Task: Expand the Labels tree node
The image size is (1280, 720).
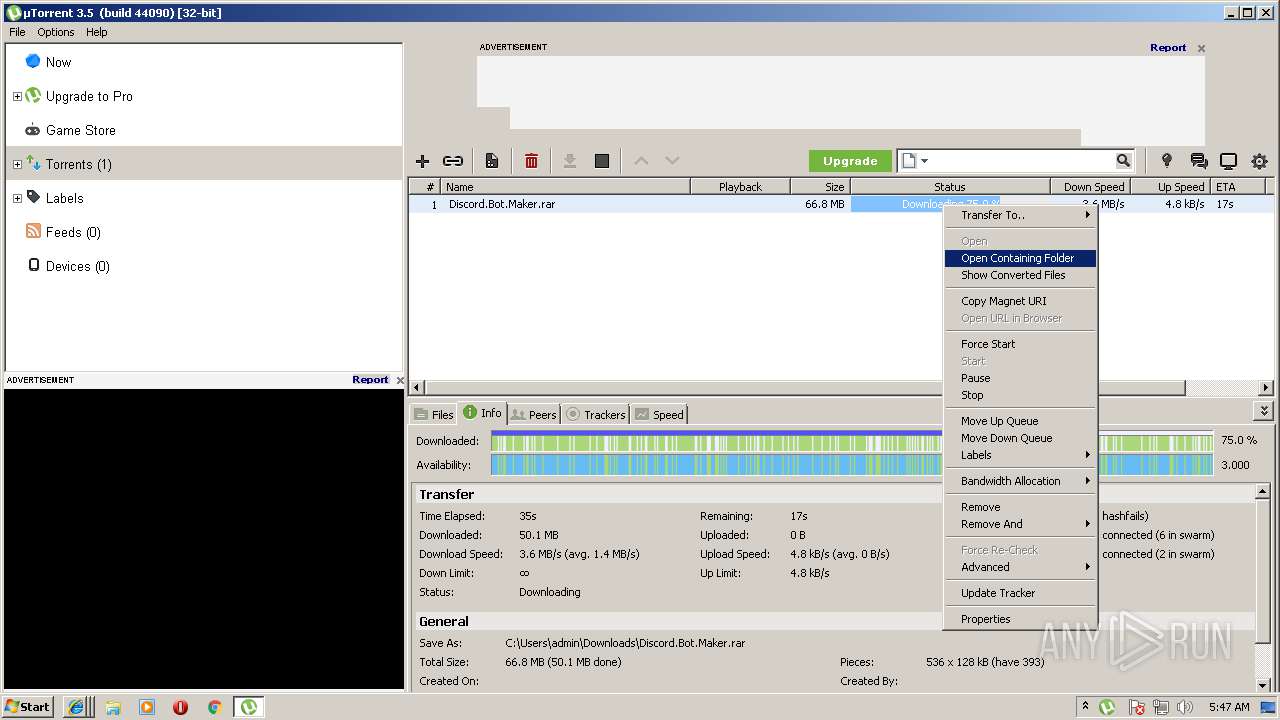Action: [17, 198]
